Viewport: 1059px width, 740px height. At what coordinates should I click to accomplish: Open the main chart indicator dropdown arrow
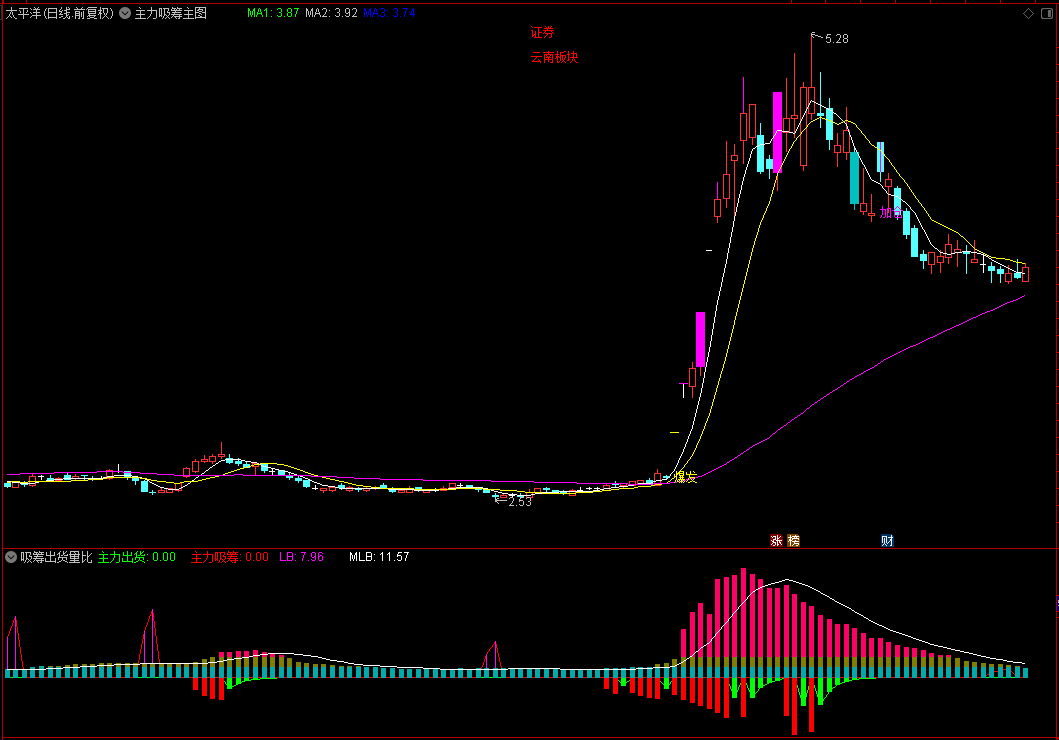[x=125, y=13]
